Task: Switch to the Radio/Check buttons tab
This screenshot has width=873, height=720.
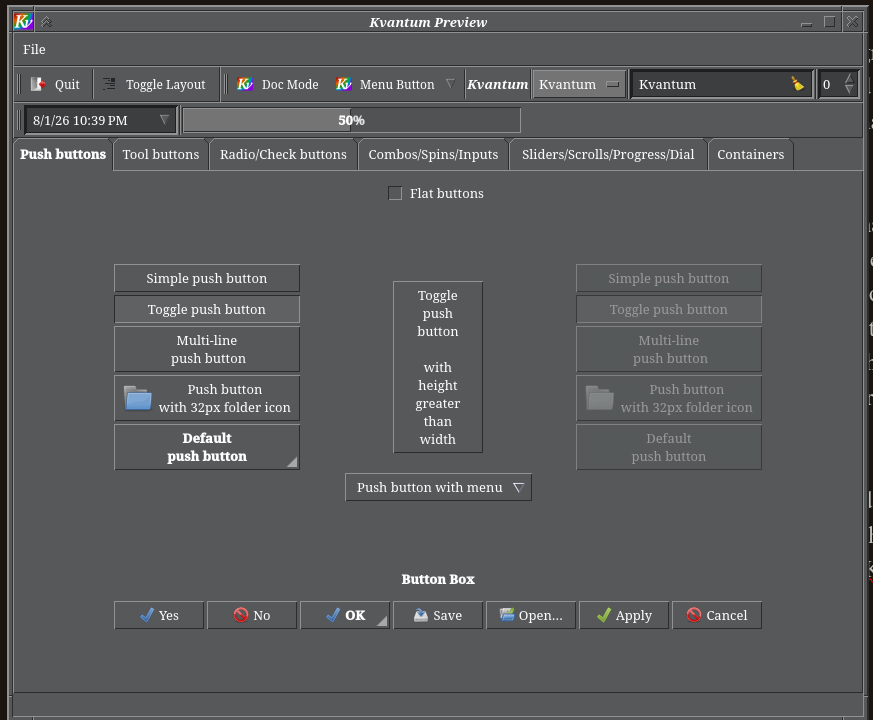Action: pyautogui.click(x=283, y=154)
